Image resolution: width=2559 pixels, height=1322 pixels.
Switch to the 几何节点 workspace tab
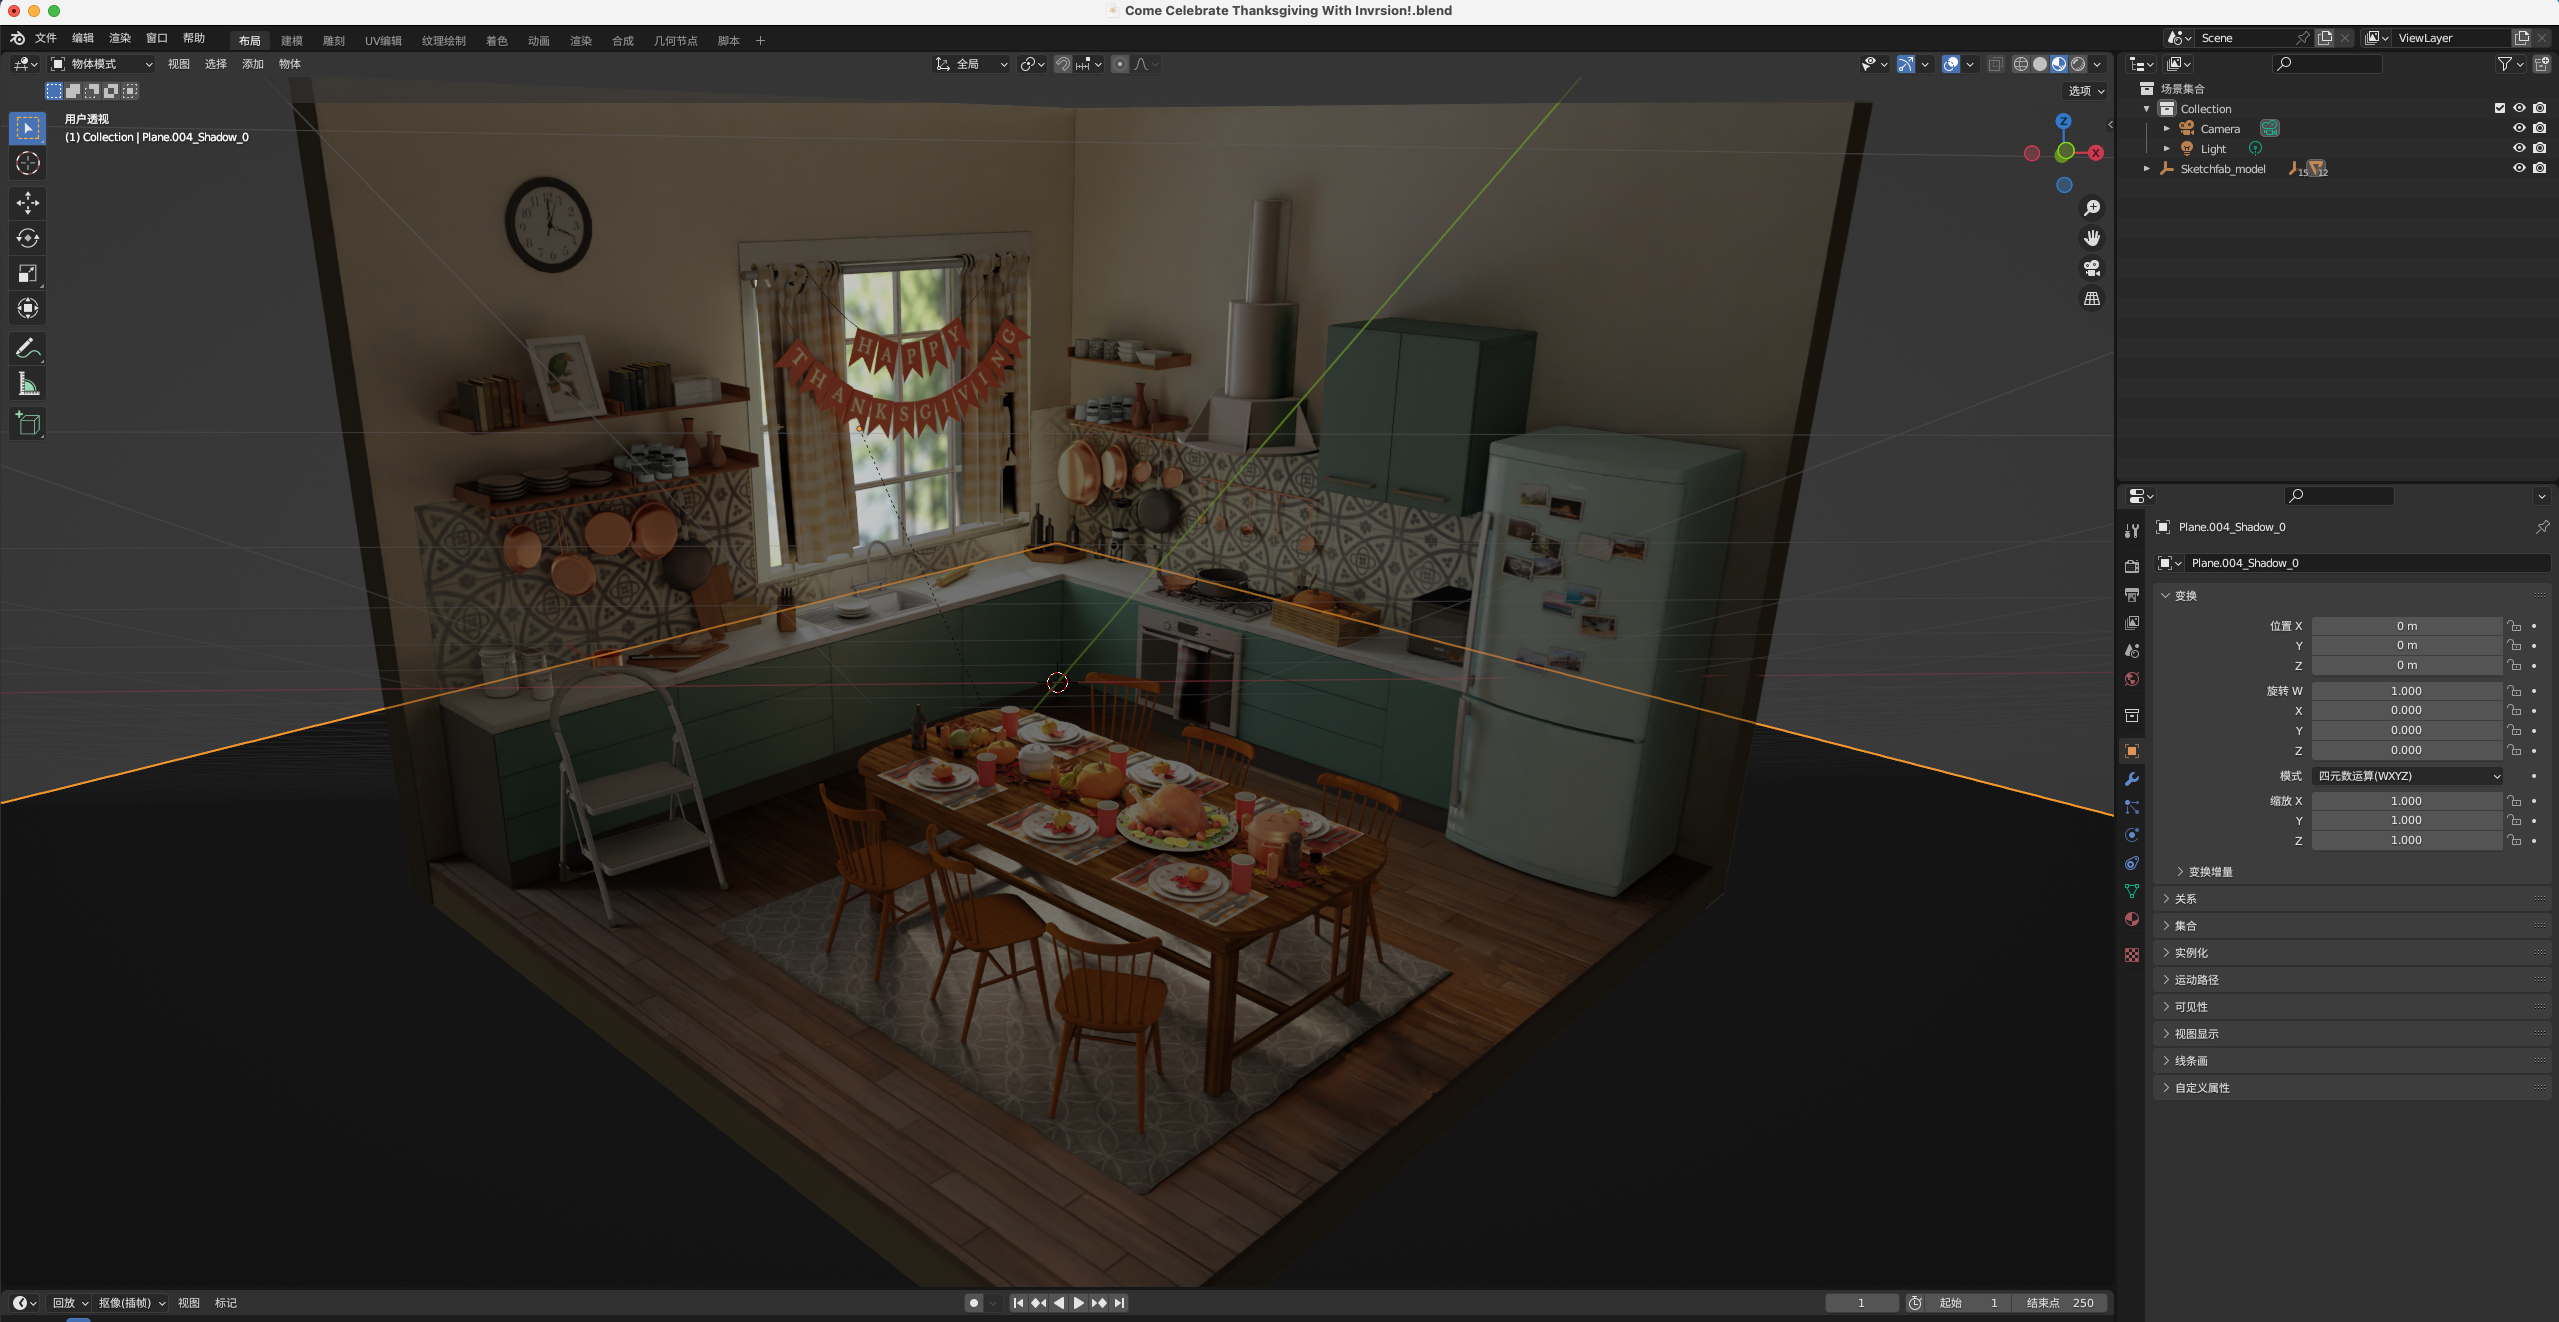pyautogui.click(x=676, y=41)
